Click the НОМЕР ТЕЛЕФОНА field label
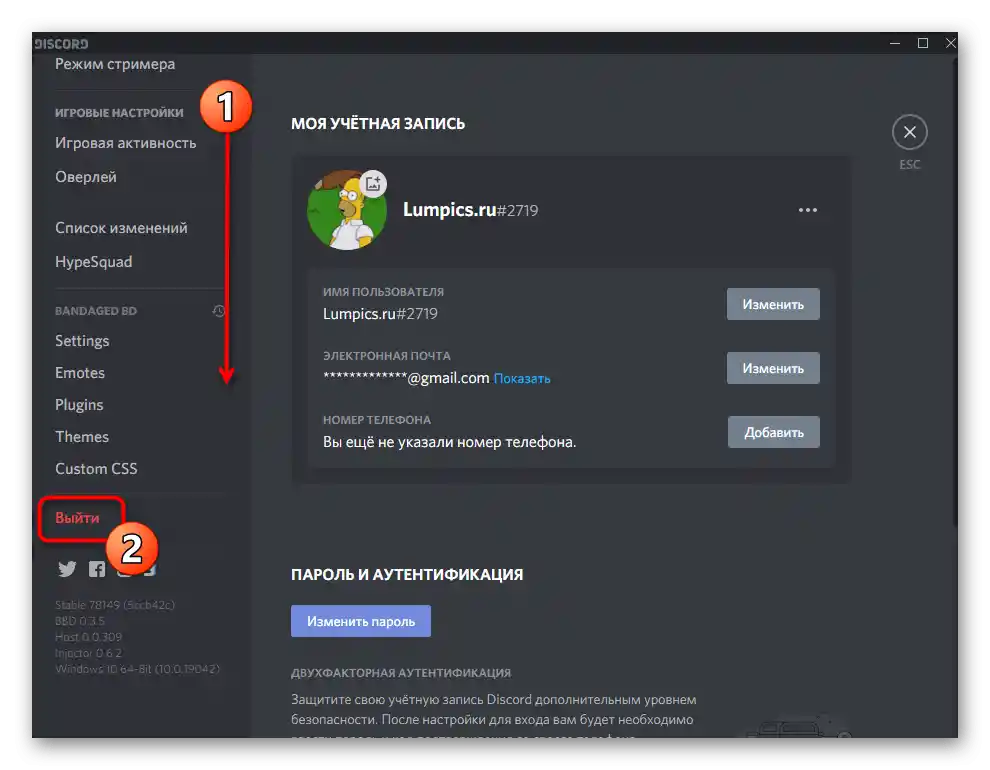Screen dimensions: 990x770 pyautogui.click(x=377, y=420)
